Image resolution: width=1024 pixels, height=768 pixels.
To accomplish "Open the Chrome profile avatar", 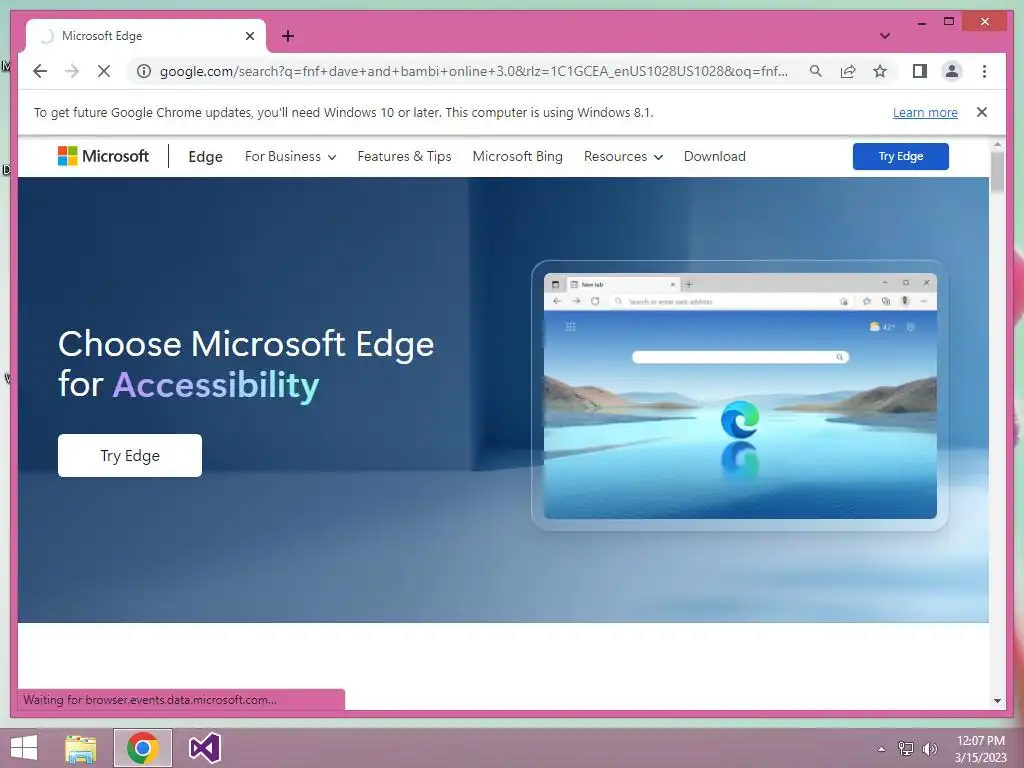I will [952, 71].
